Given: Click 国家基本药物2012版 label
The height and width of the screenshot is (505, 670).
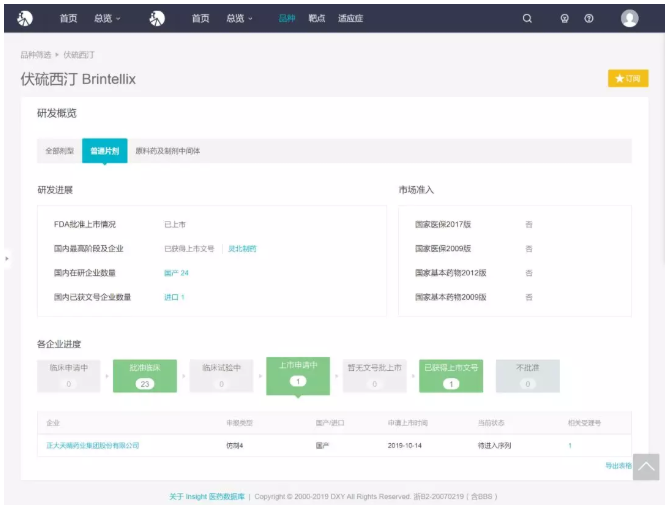Looking at the screenshot, I should point(450,273).
